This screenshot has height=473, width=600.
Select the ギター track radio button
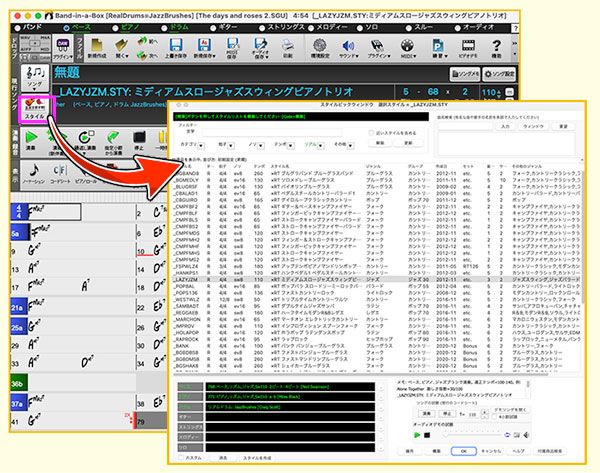213,28
